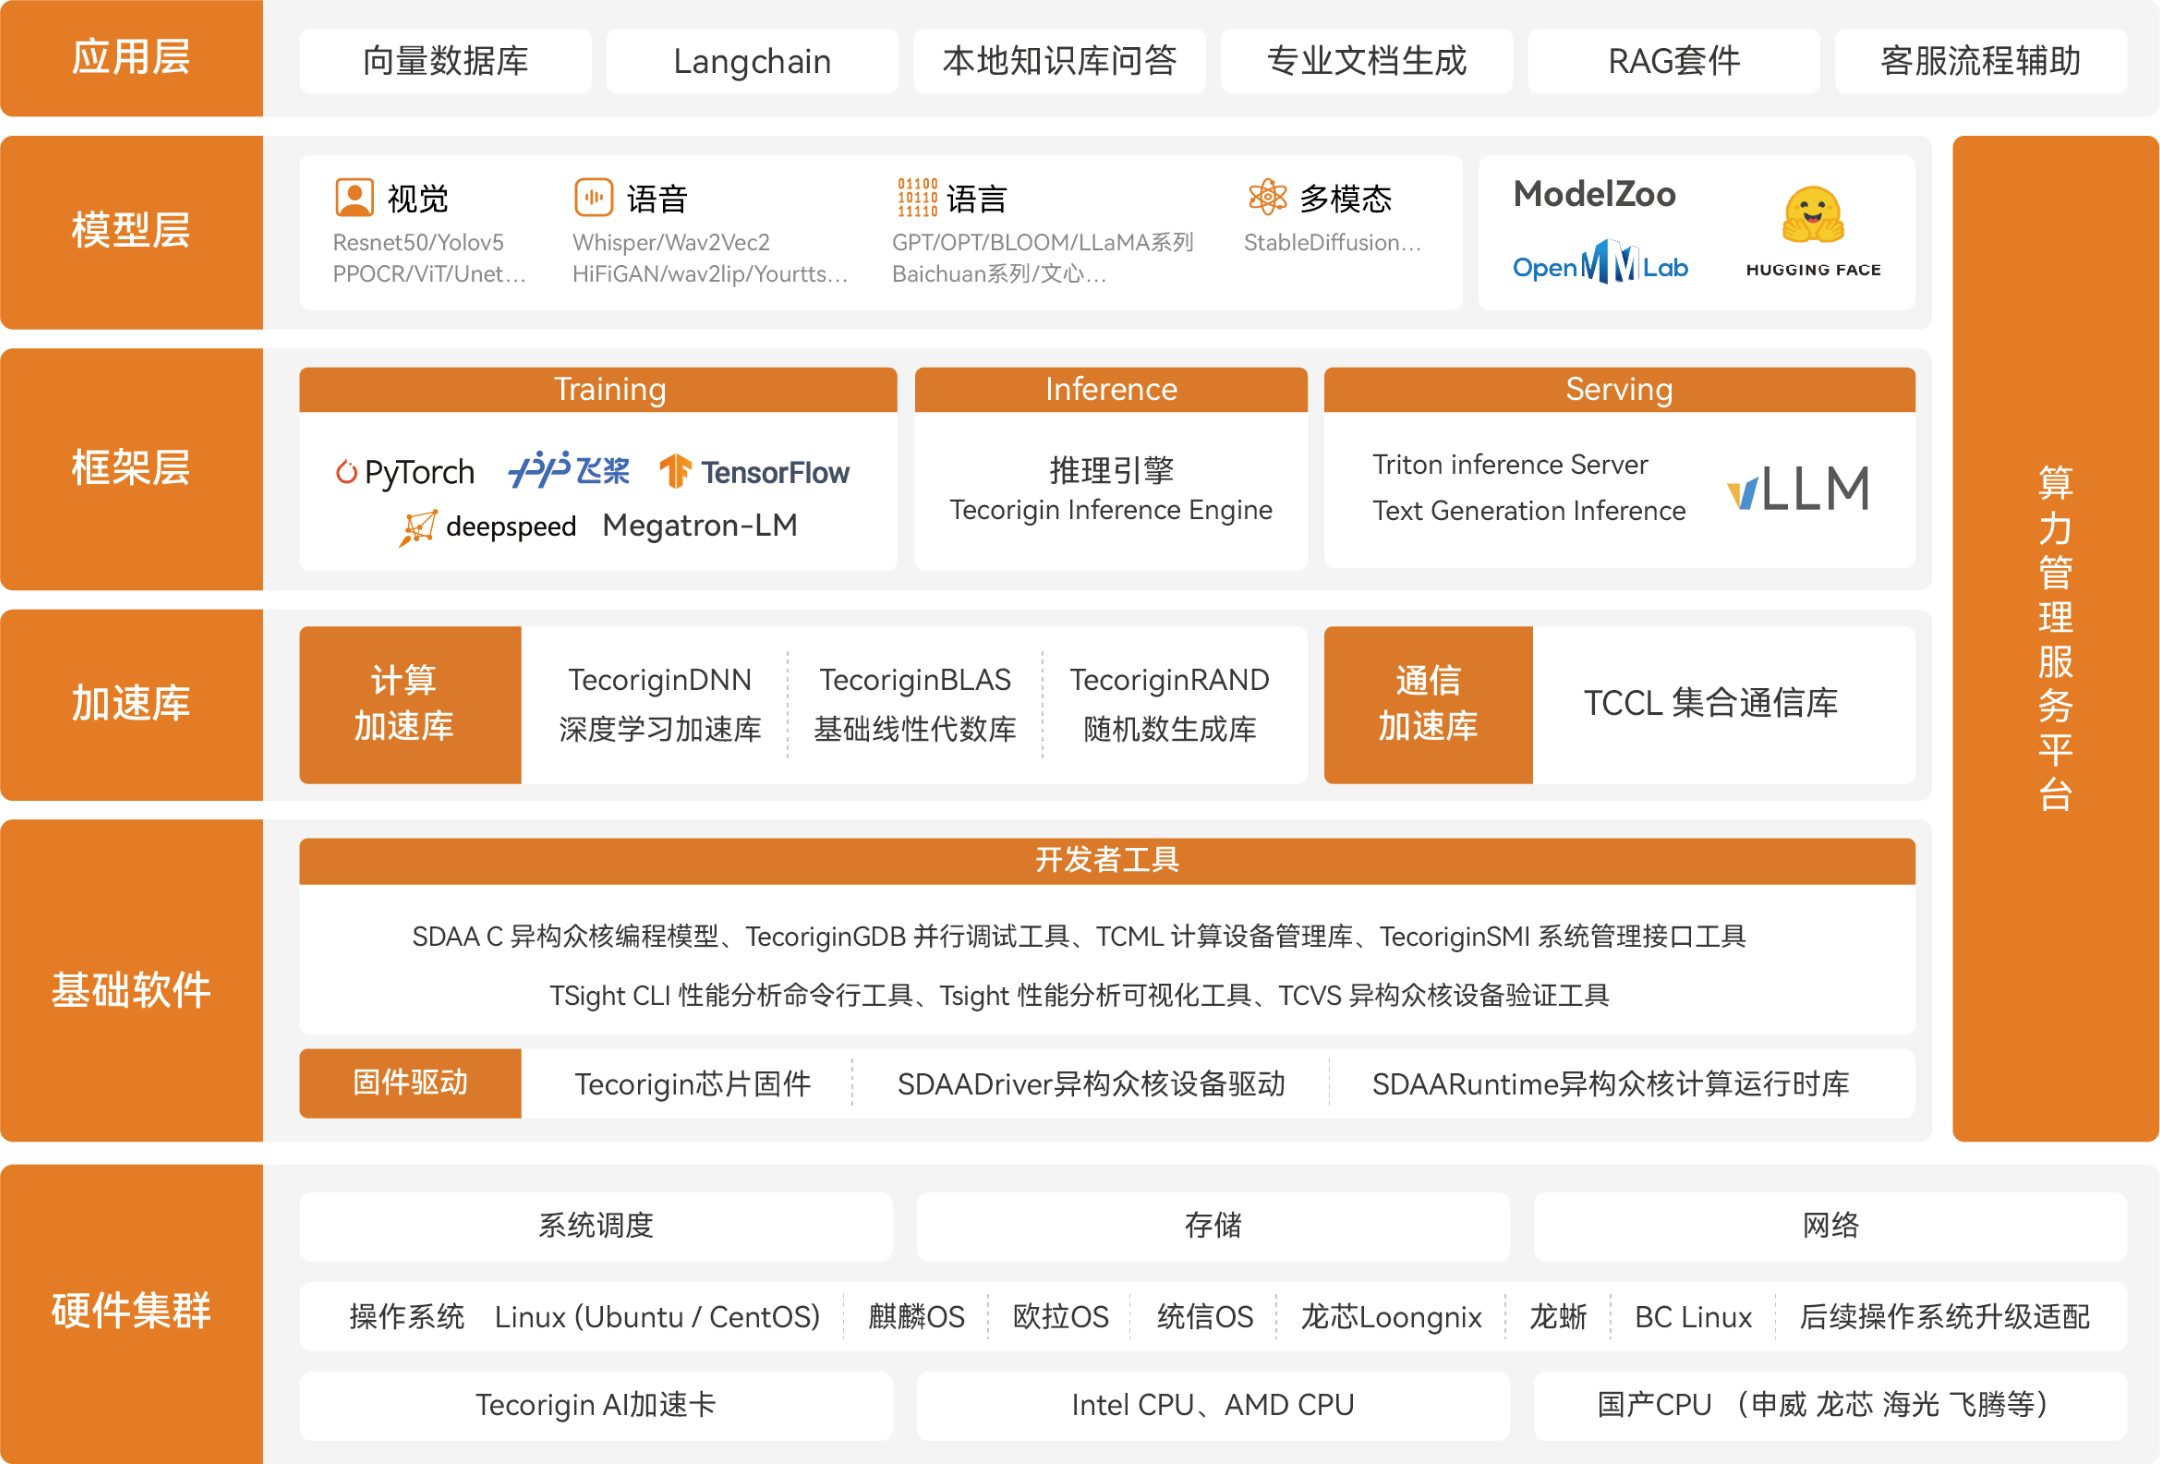
Task: Click the RAG套件 box
Action: click(x=1673, y=61)
